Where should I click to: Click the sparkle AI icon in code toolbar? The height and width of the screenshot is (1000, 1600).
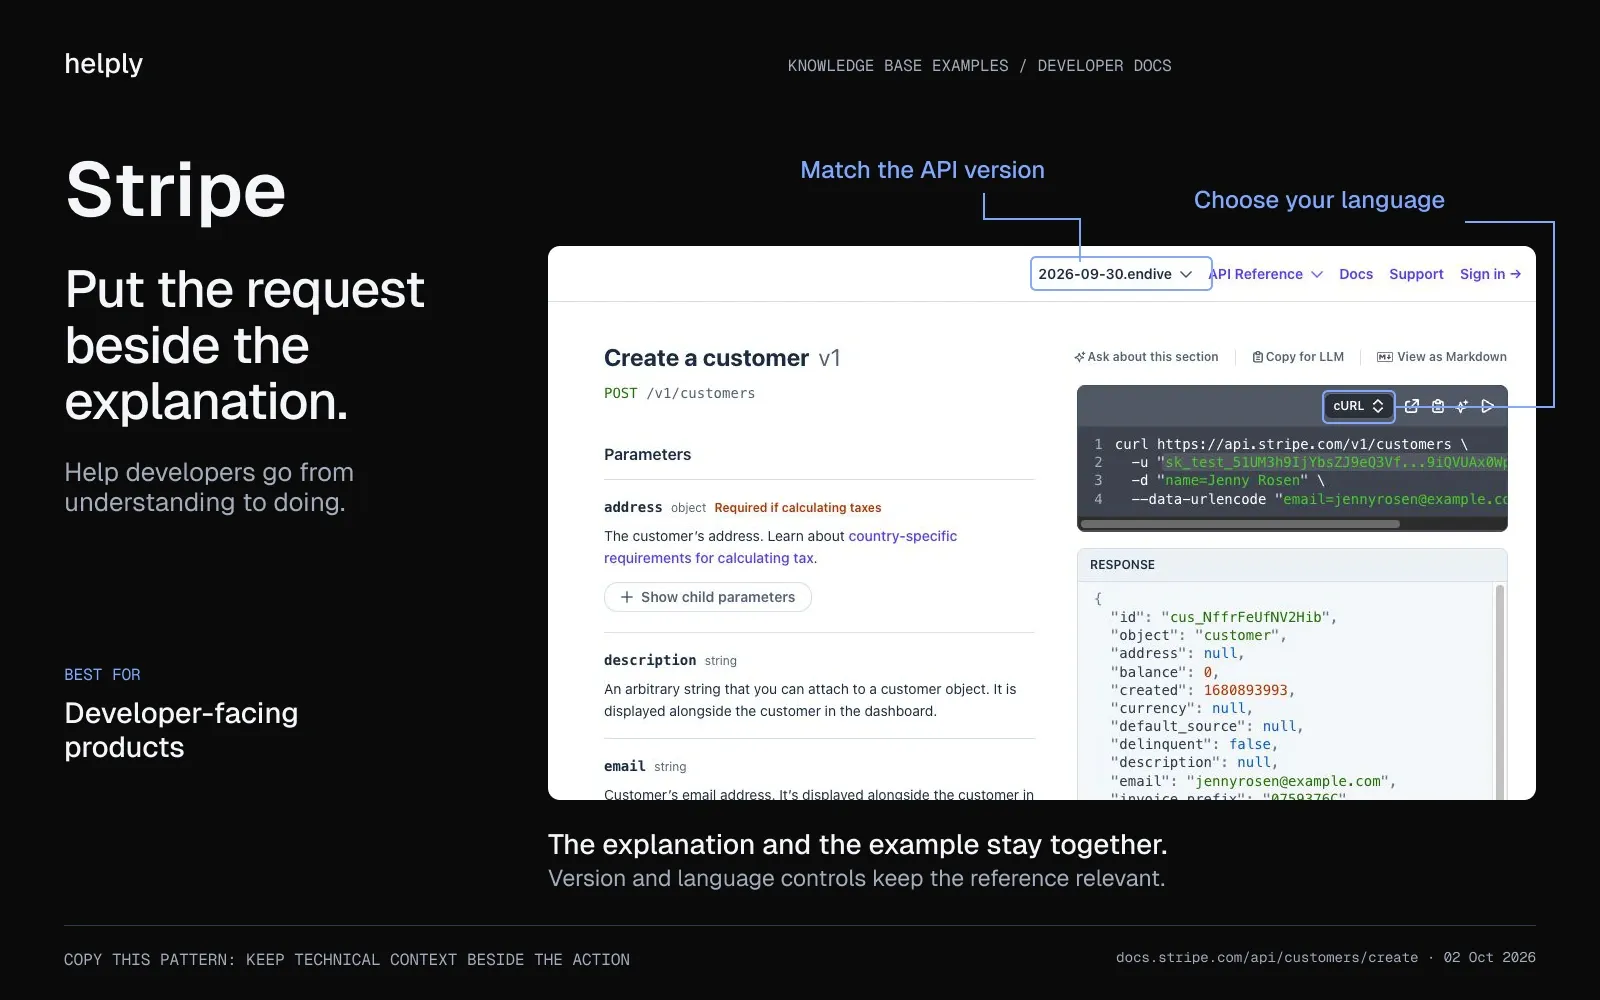point(1462,406)
